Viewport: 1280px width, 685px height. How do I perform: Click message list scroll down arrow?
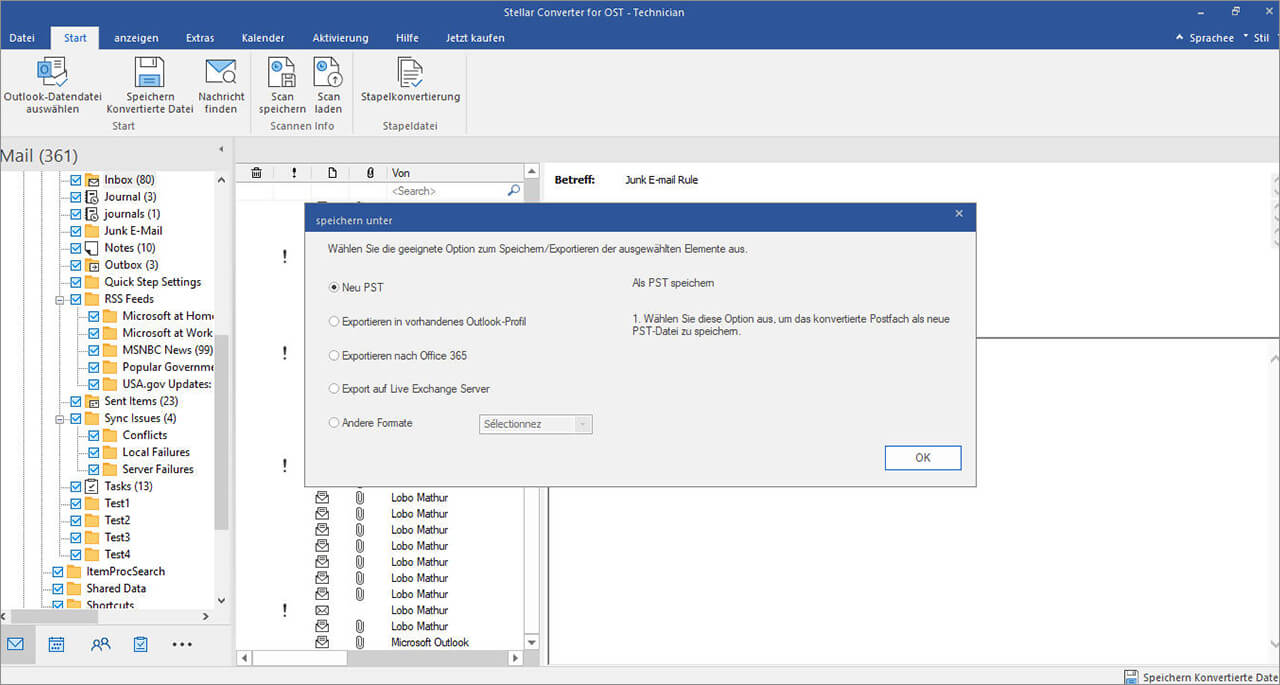(531, 643)
